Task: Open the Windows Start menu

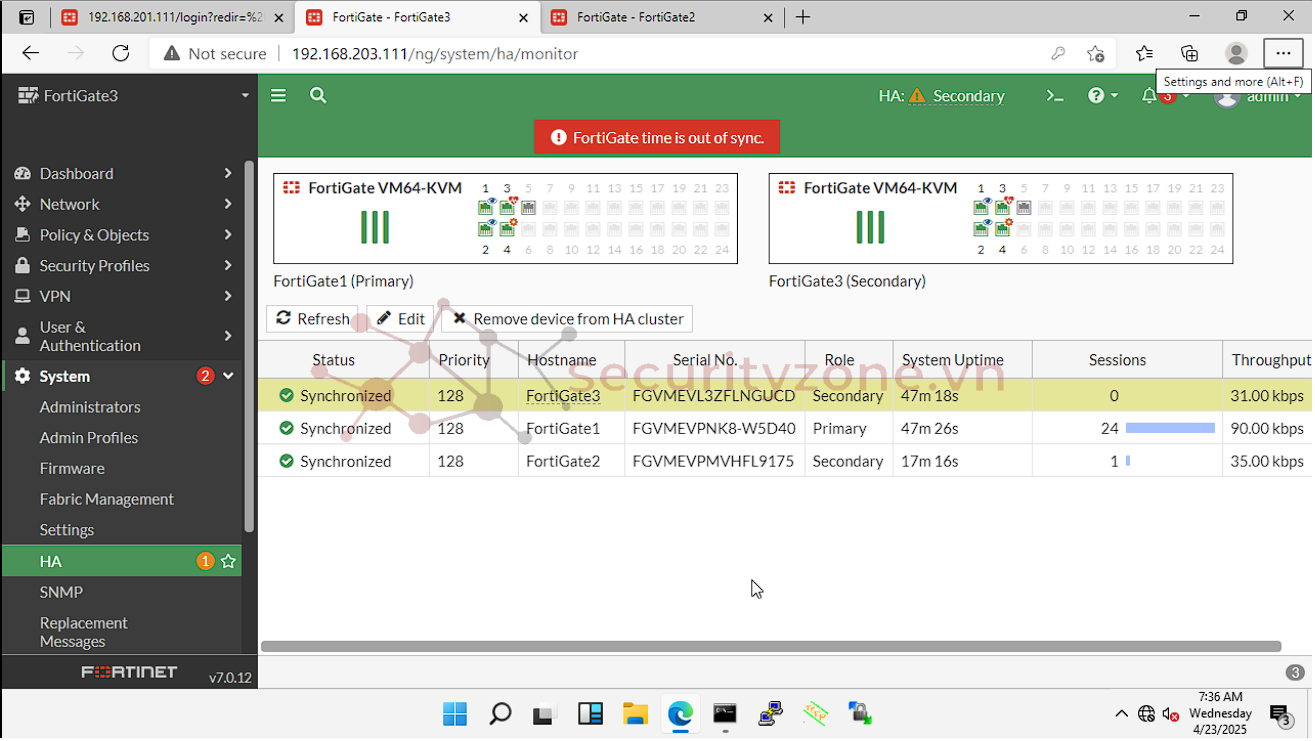Action: click(x=455, y=714)
